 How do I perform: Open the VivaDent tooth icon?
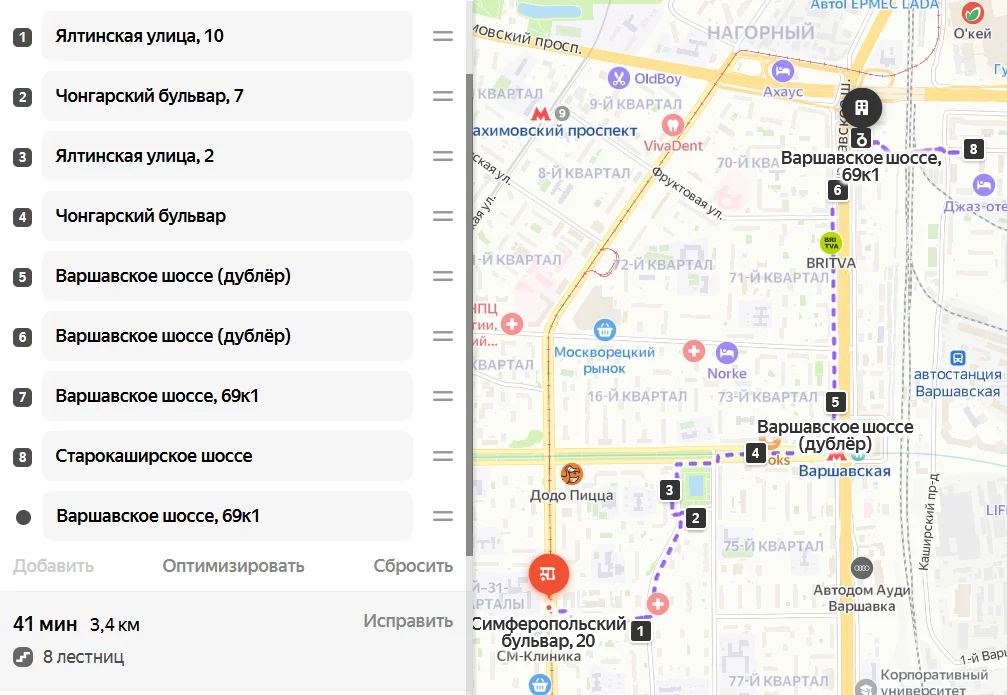672,125
